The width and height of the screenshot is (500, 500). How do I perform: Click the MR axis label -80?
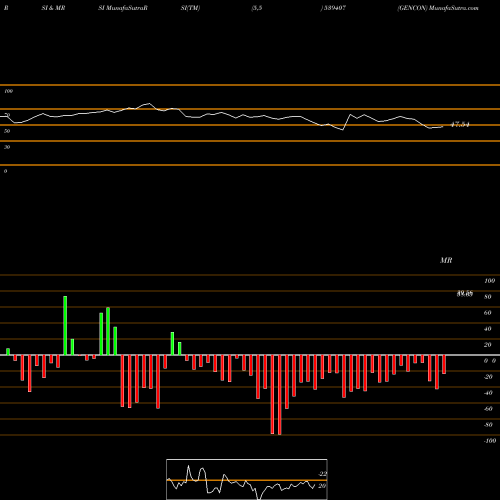(488, 425)
